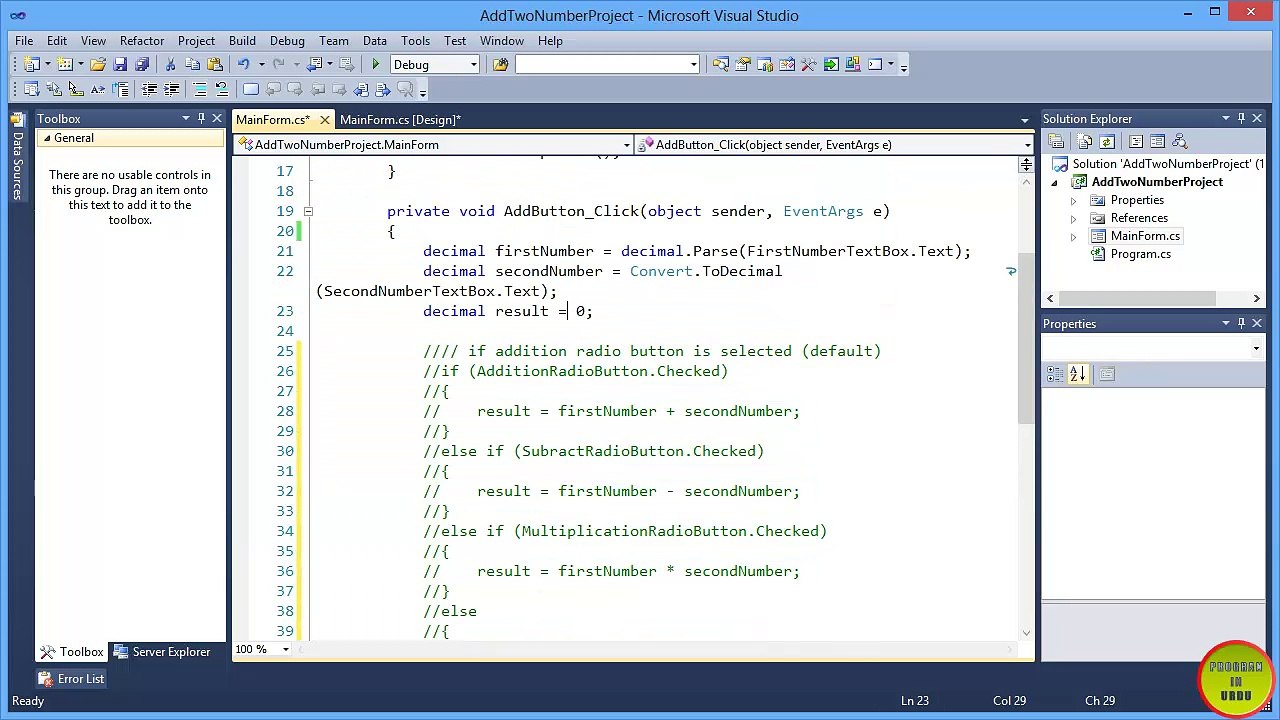This screenshot has width=1280, height=720.
Task: Collapse AddButton_Click method outline at line 19
Action: click(x=308, y=211)
